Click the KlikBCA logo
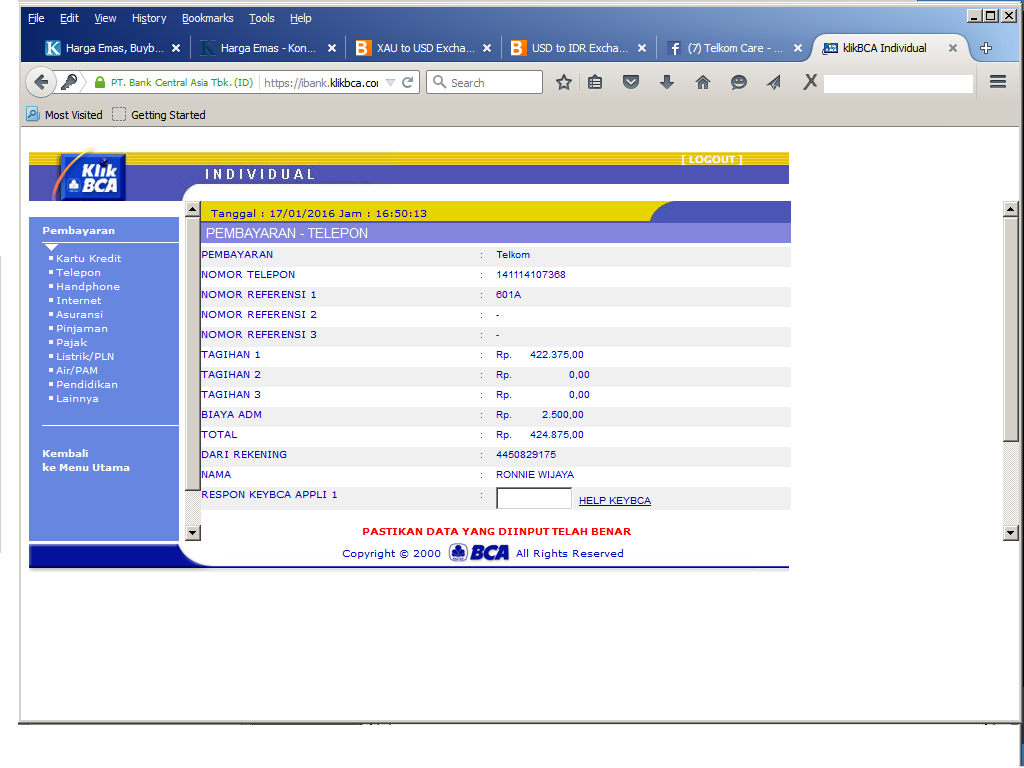 pos(91,176)
